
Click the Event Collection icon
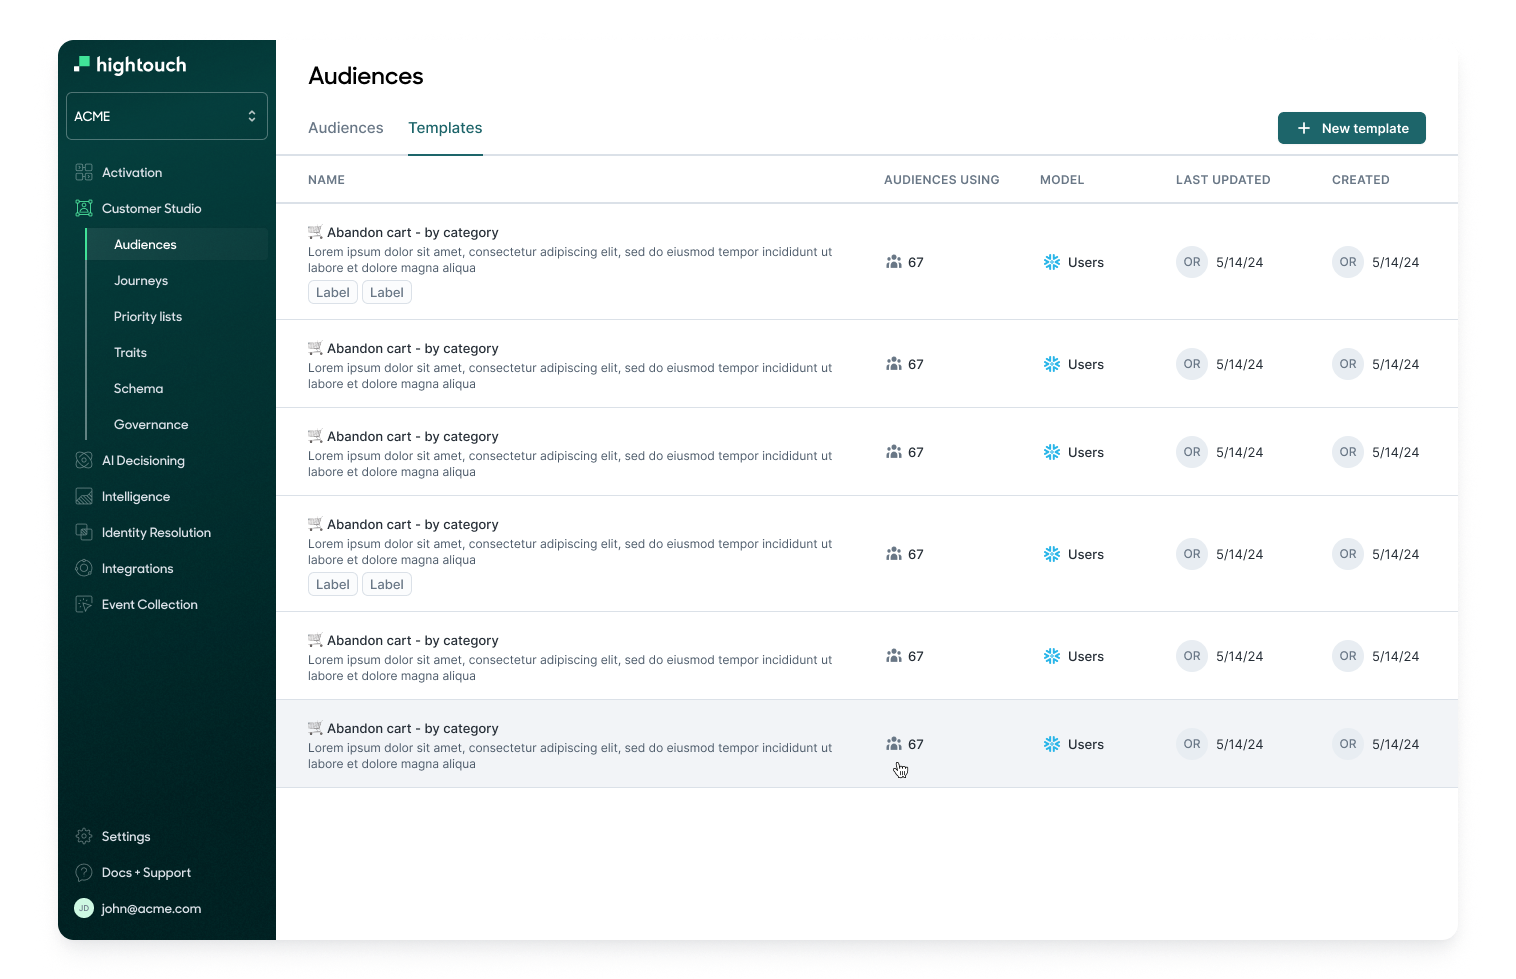point(84,604)
